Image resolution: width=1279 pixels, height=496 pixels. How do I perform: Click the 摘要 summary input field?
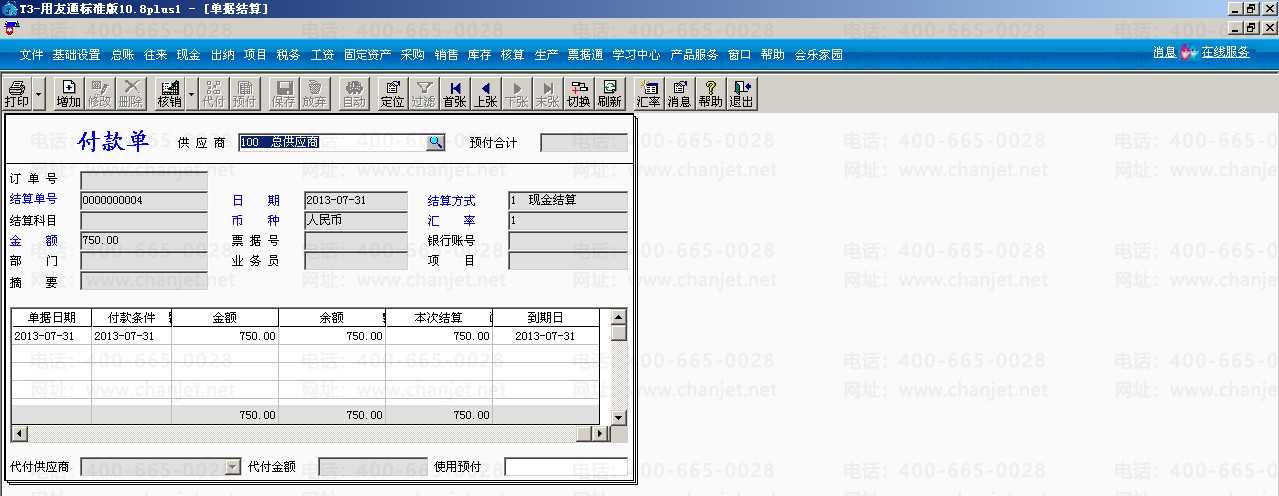[144, 281]
